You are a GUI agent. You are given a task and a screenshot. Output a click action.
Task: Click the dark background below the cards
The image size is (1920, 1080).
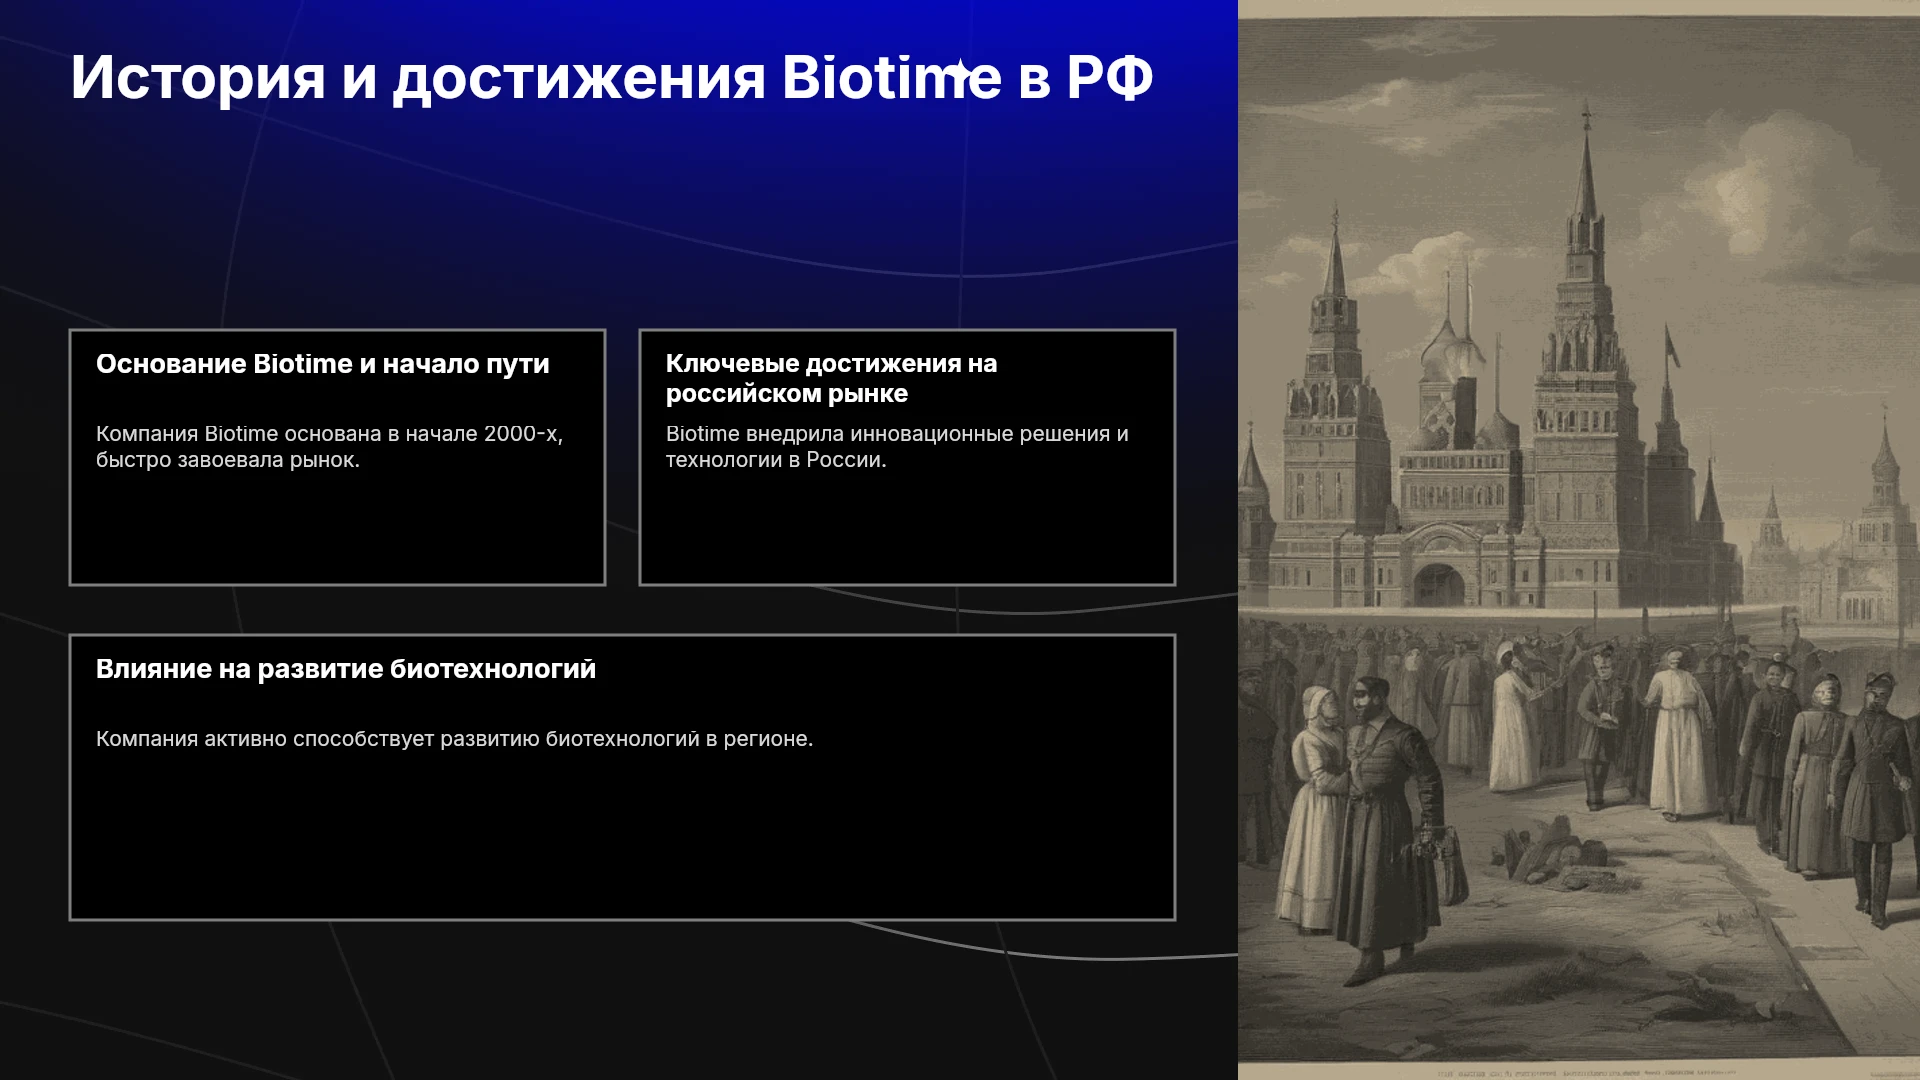pyautogui.click(x=620, y=1000)
